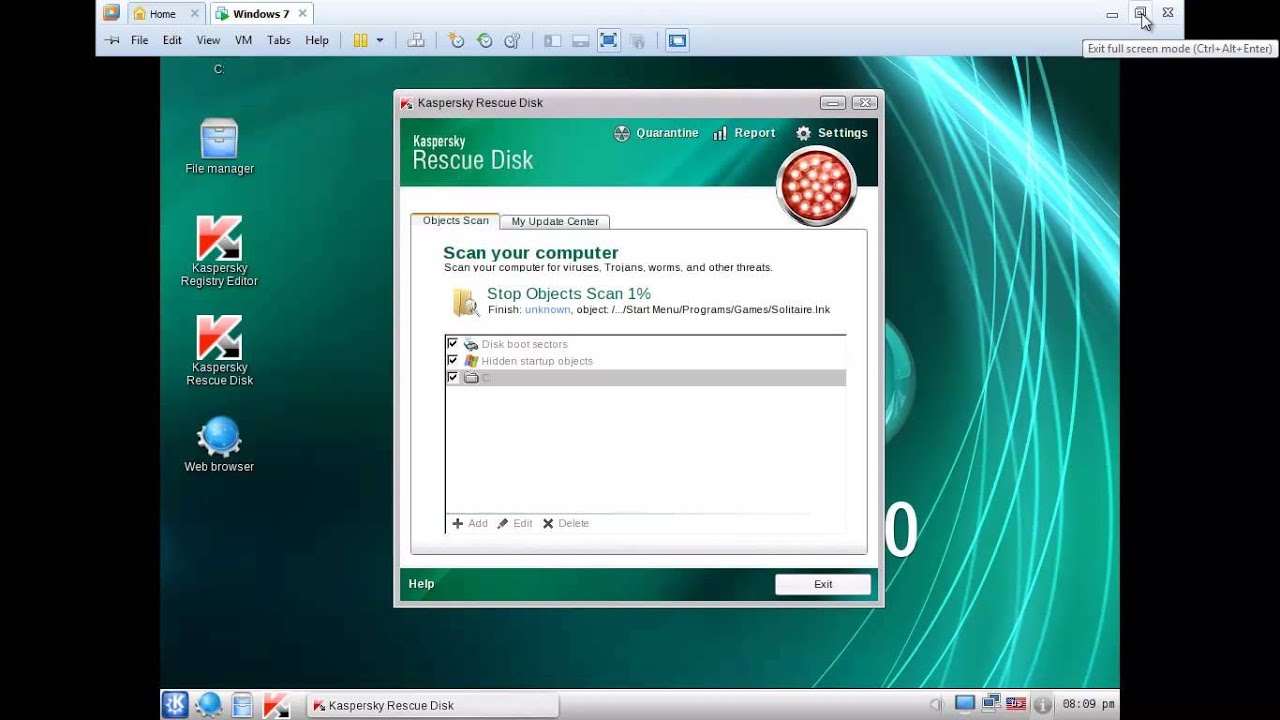Click the Exit button
This screenshot has width=1280, height=720.
pos(823,584)
